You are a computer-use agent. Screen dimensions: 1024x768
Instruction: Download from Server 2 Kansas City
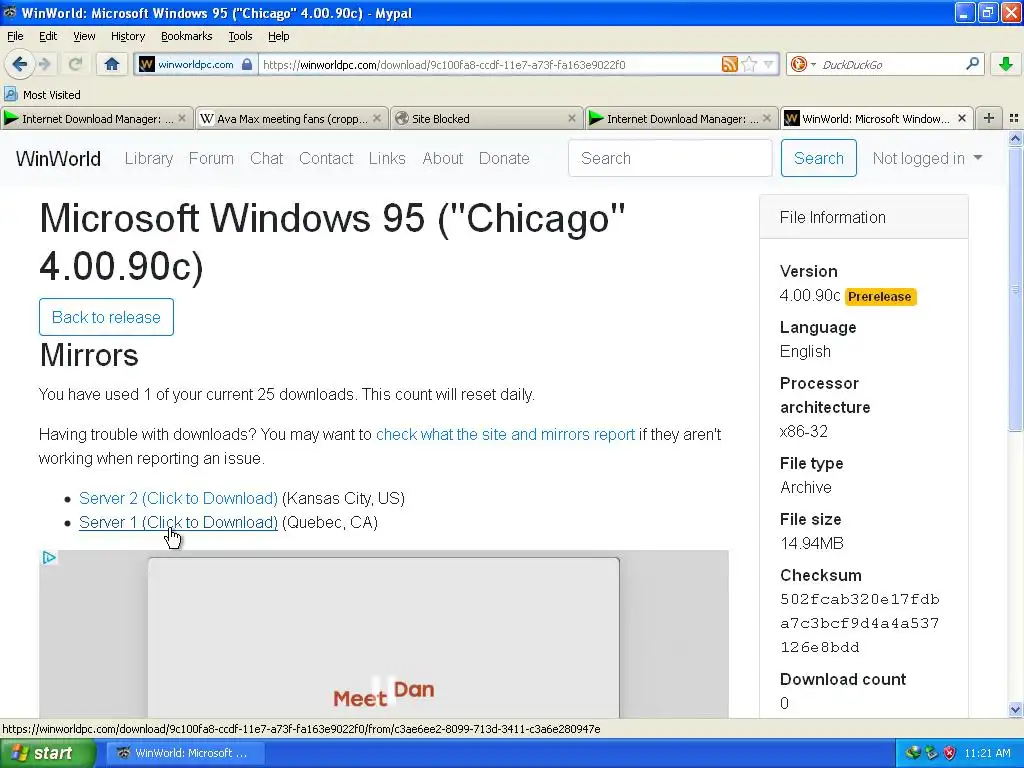click(178, 498)
